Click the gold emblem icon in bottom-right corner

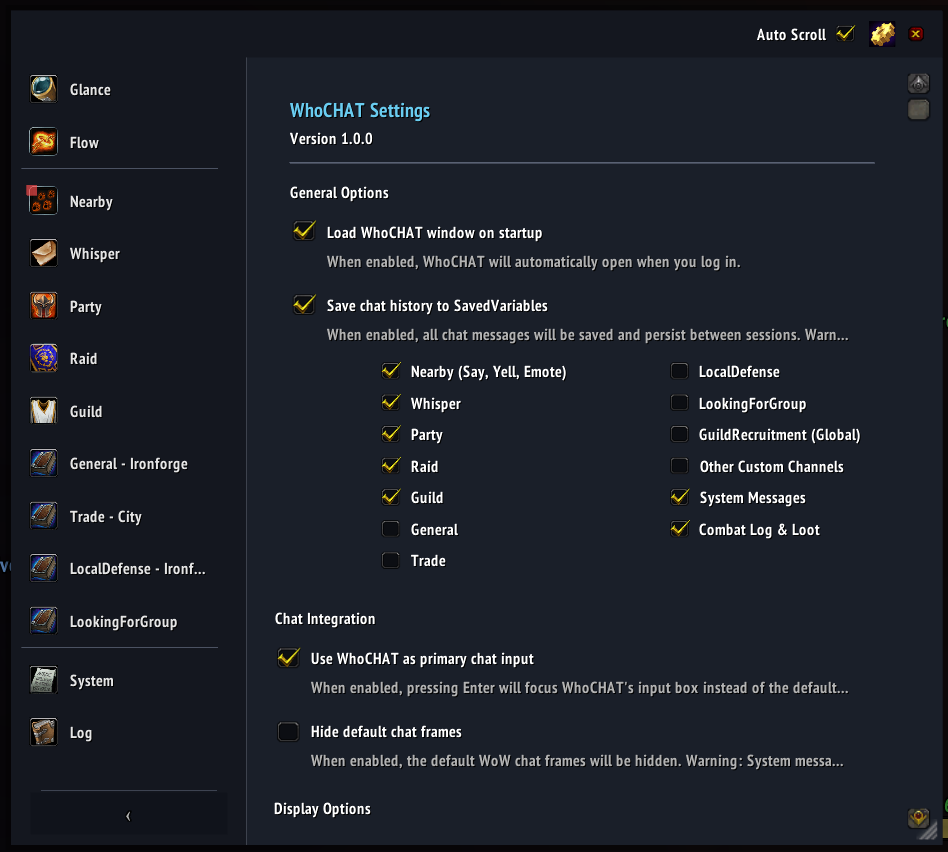click(x=919, y=818)
